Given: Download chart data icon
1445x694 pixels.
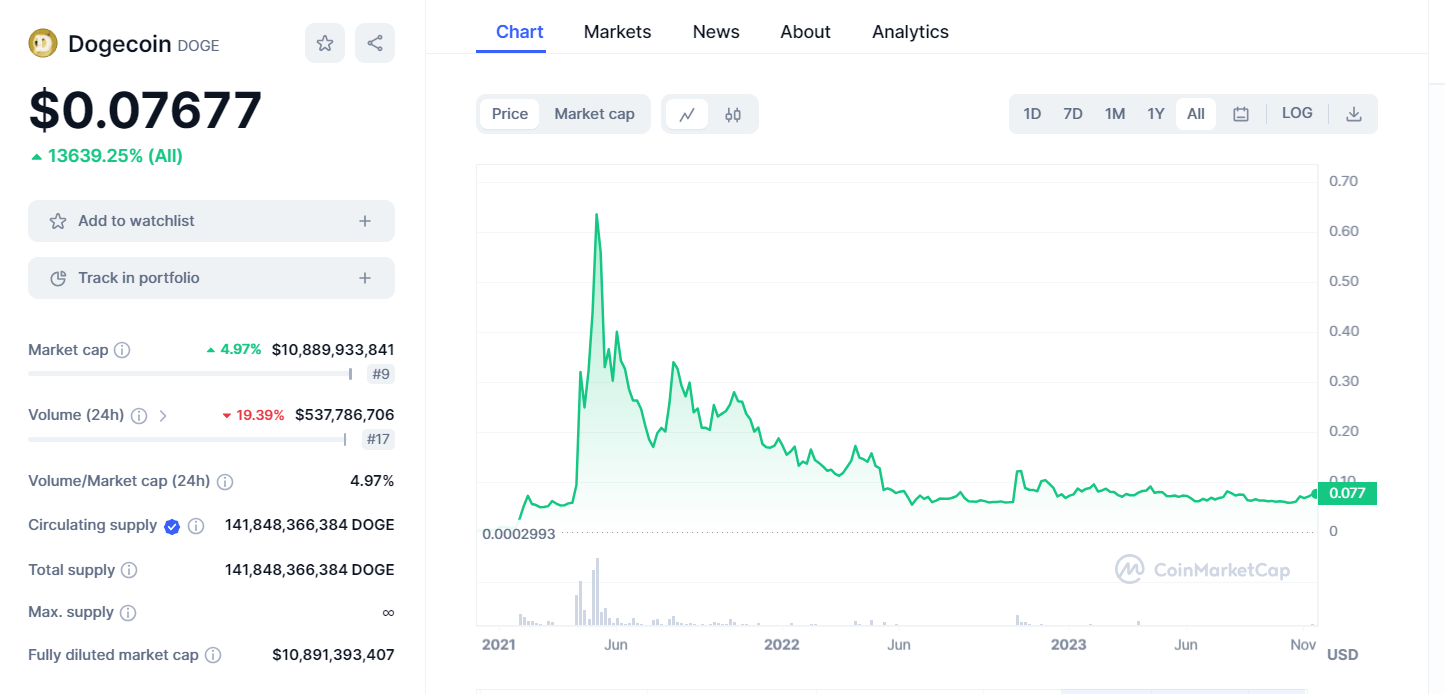Looking at the screenshot, I should 1354,114.
